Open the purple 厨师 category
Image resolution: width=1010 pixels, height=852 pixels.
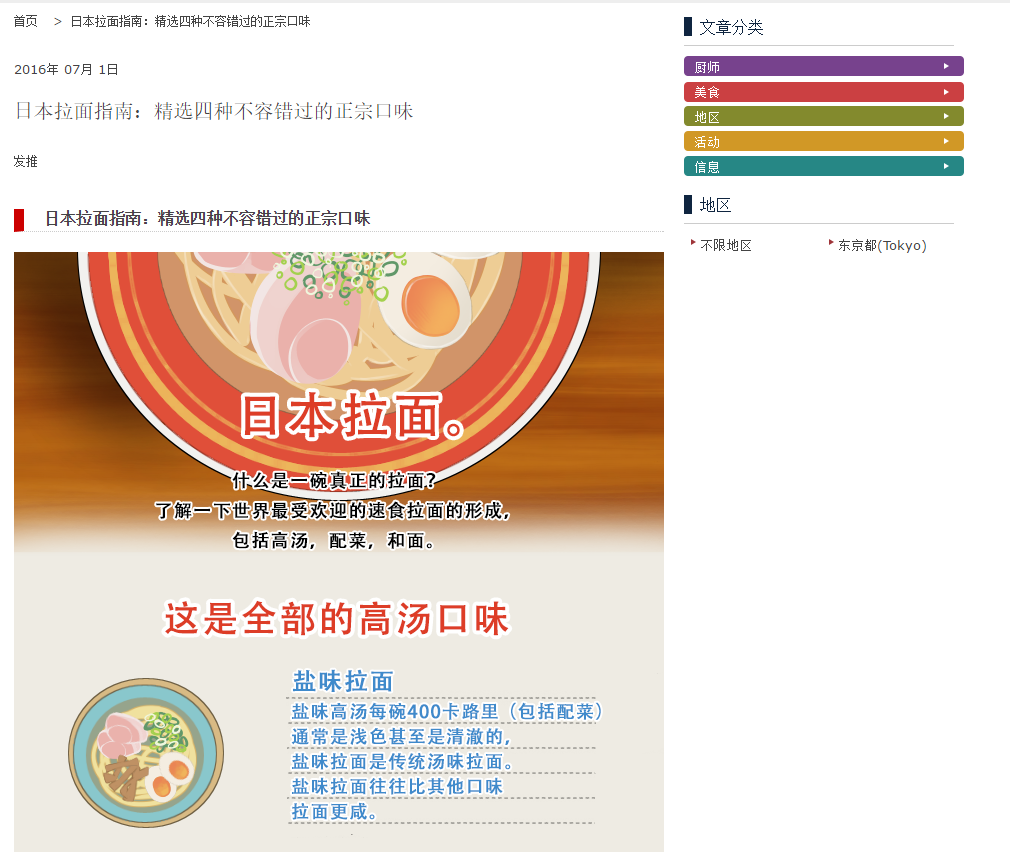tap(823, 66)
